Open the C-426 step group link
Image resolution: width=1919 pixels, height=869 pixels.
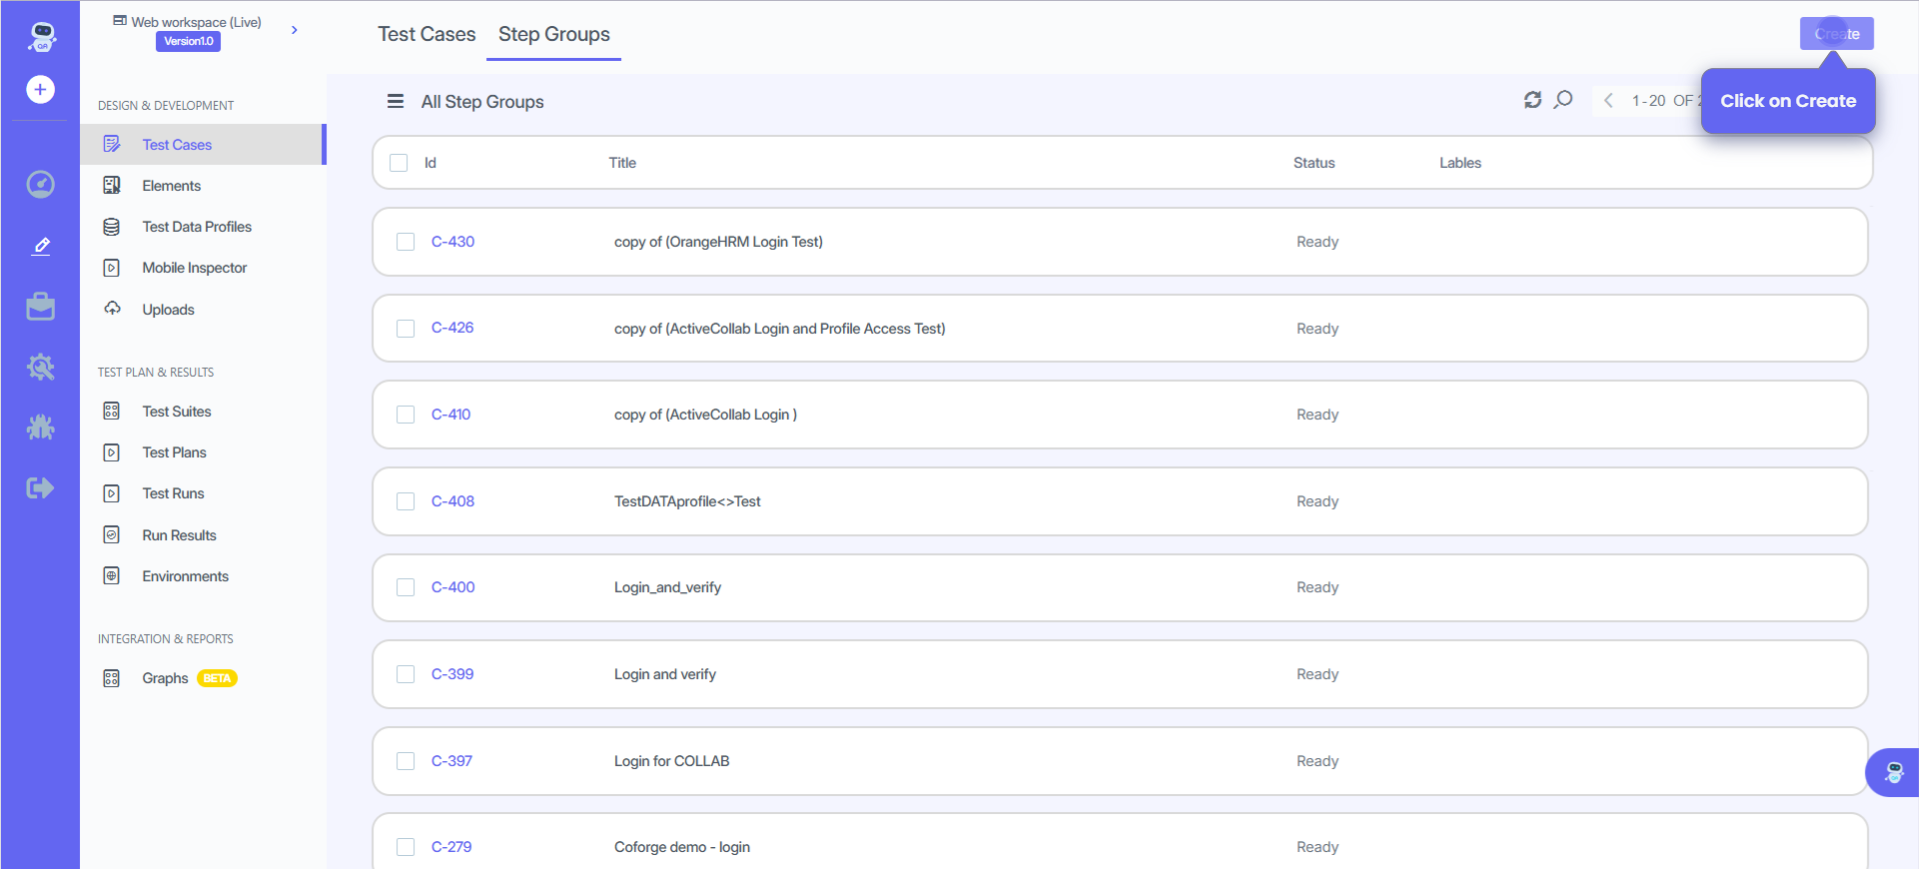pyautogui.click(x=452, y=328)
